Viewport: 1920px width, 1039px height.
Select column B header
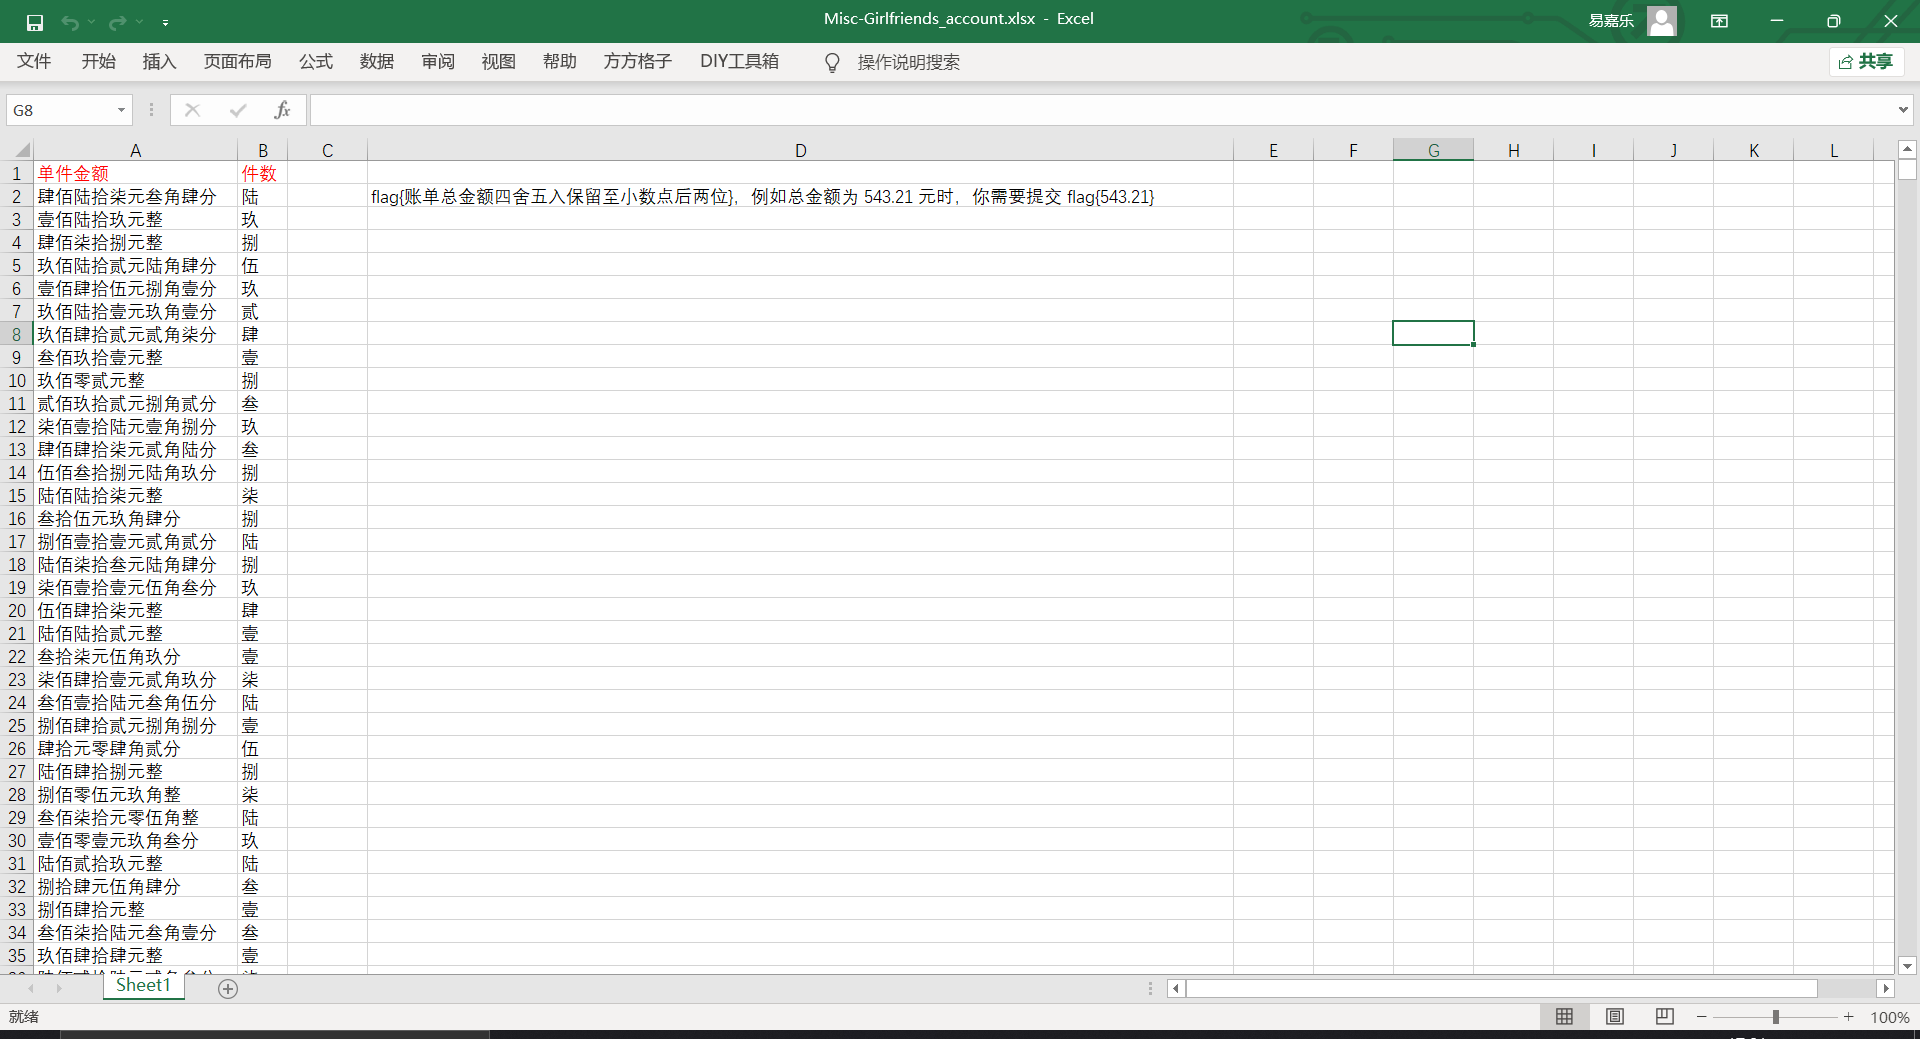point(262,150)
